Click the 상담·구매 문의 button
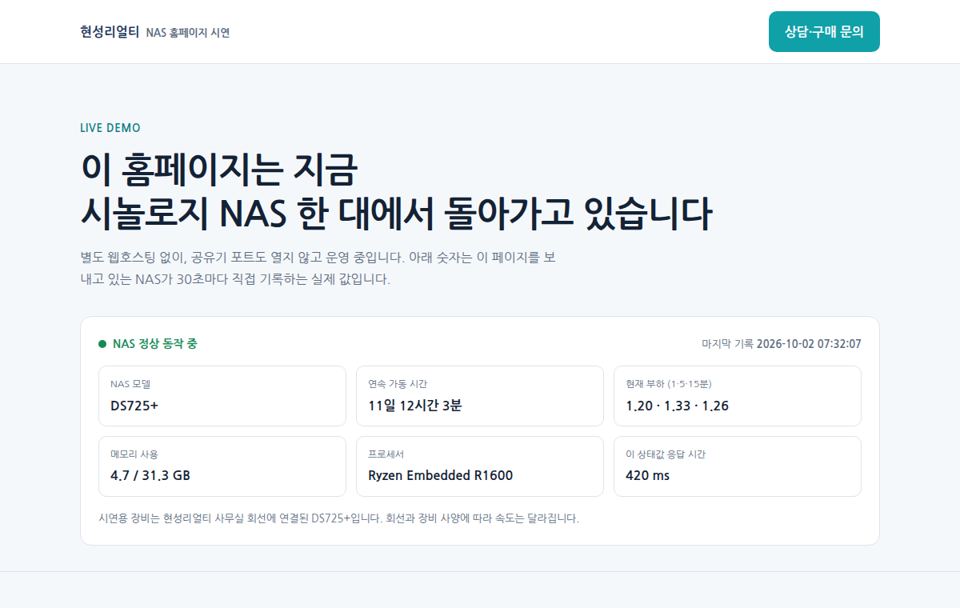Screen dimensions: 960x608 [823, 32]
